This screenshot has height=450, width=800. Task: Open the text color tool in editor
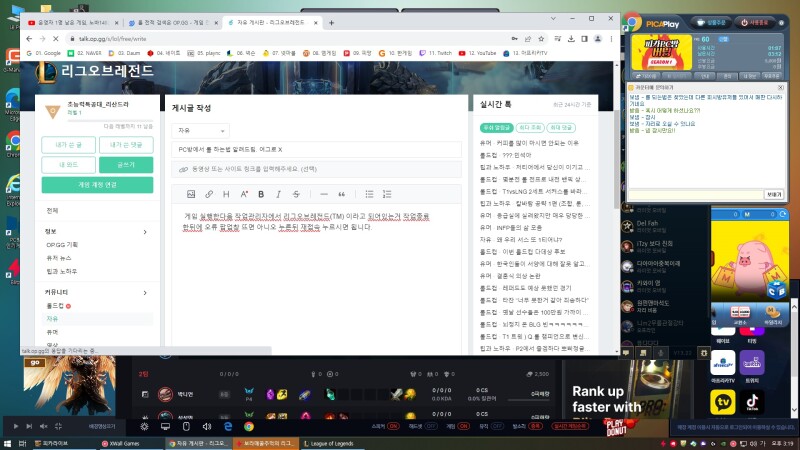coord(244,194)
